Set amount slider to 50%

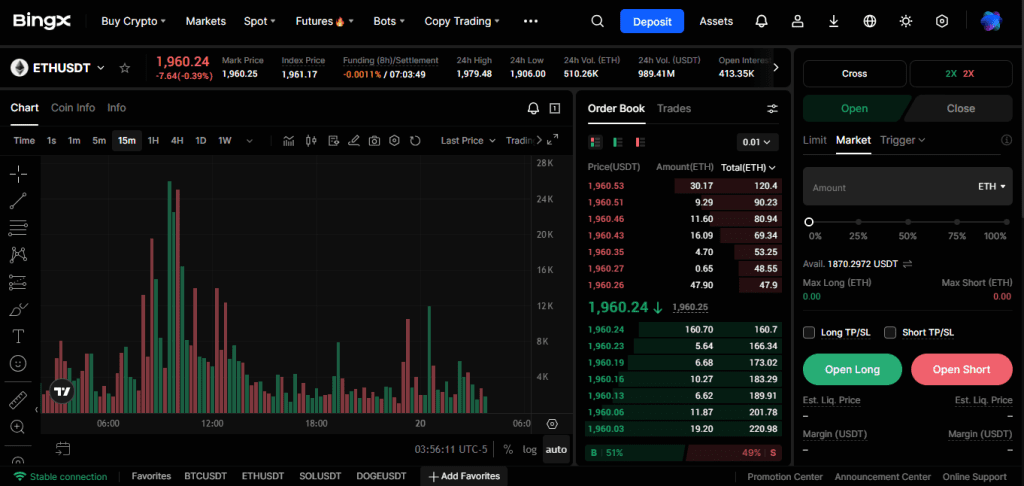pyautogui.click(x=907, y=222)
